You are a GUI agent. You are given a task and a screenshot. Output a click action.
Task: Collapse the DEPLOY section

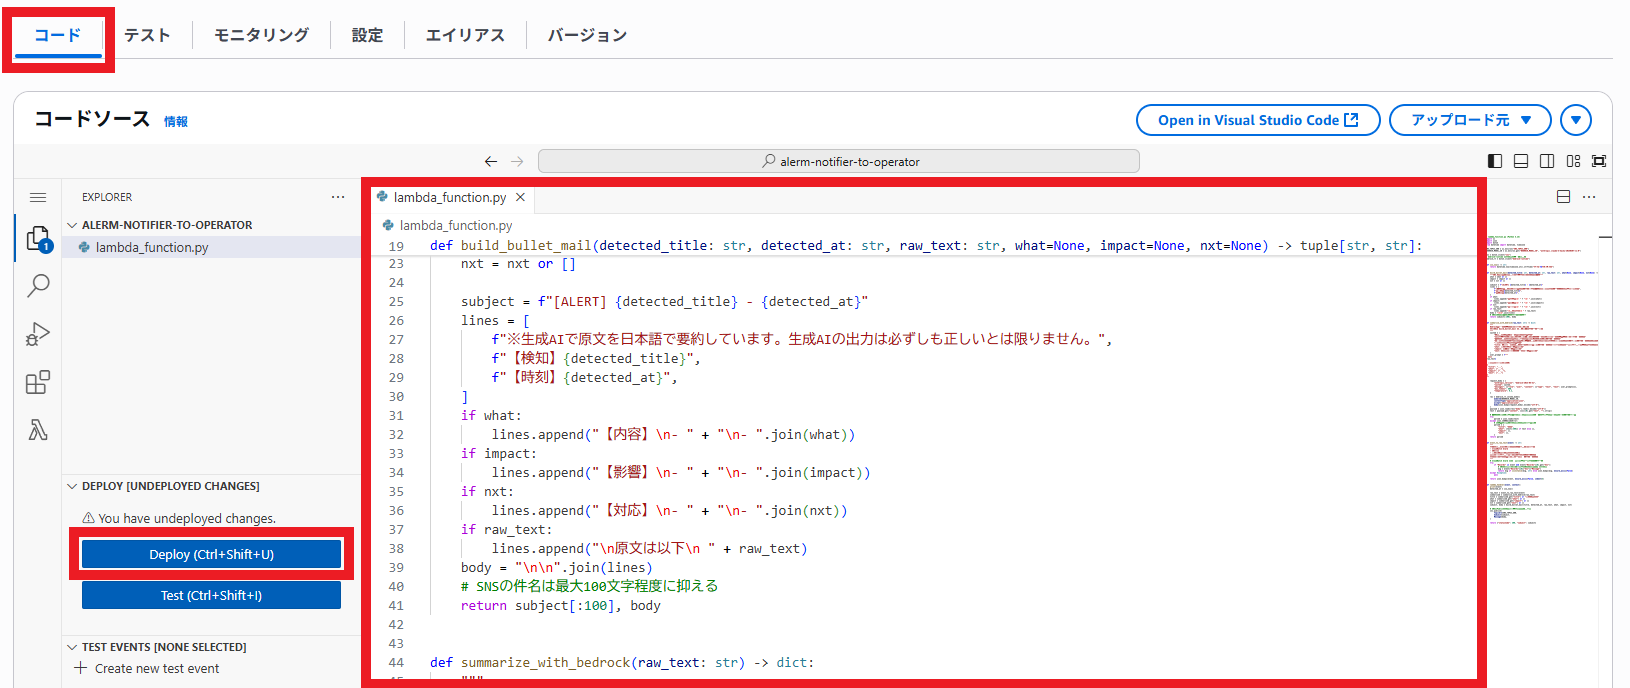[x=72, y=486]
